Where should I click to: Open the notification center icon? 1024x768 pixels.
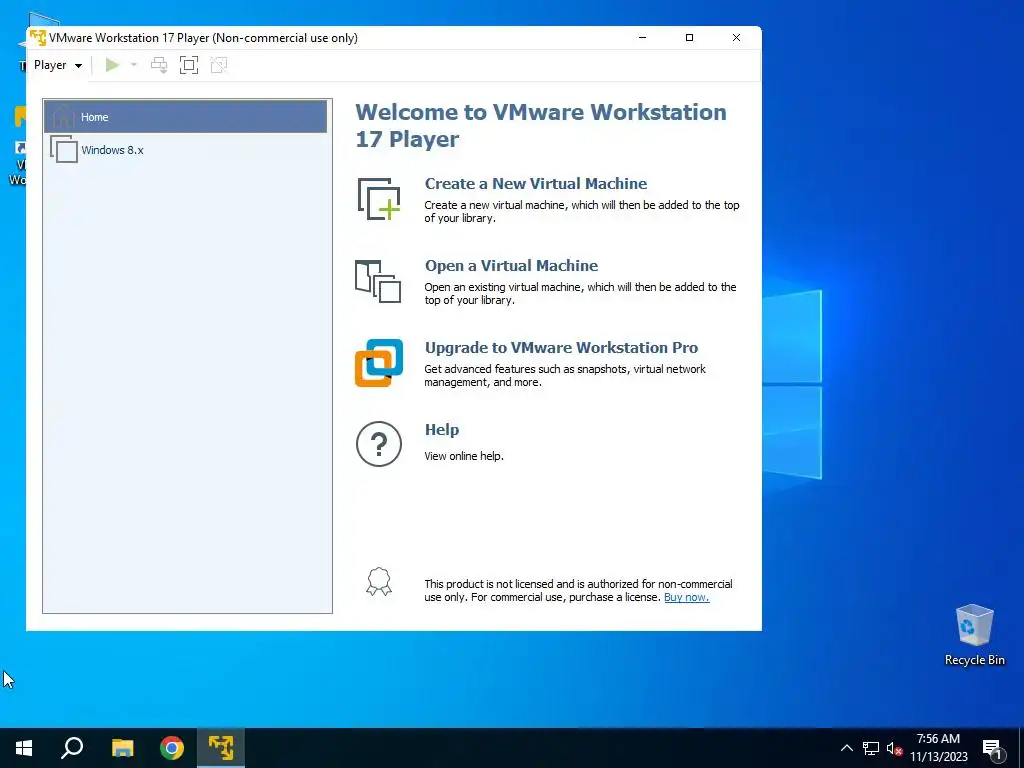993,749
